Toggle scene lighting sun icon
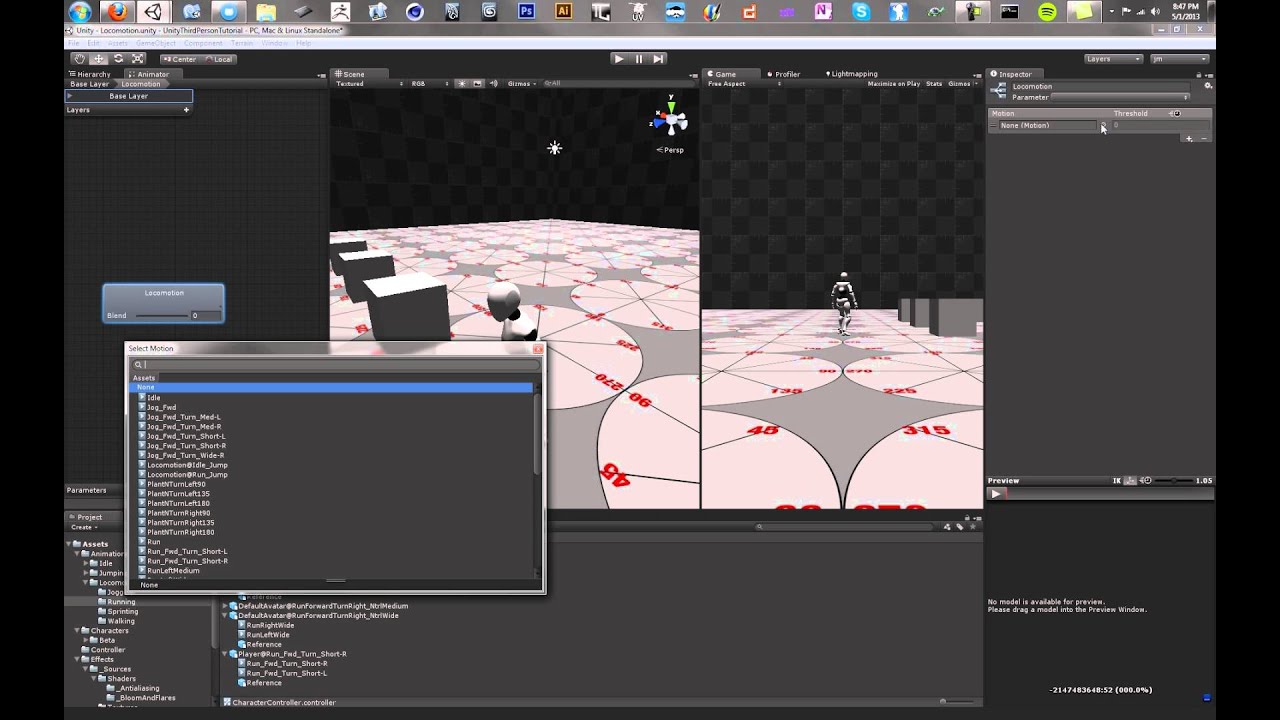 tap(461, 84)
